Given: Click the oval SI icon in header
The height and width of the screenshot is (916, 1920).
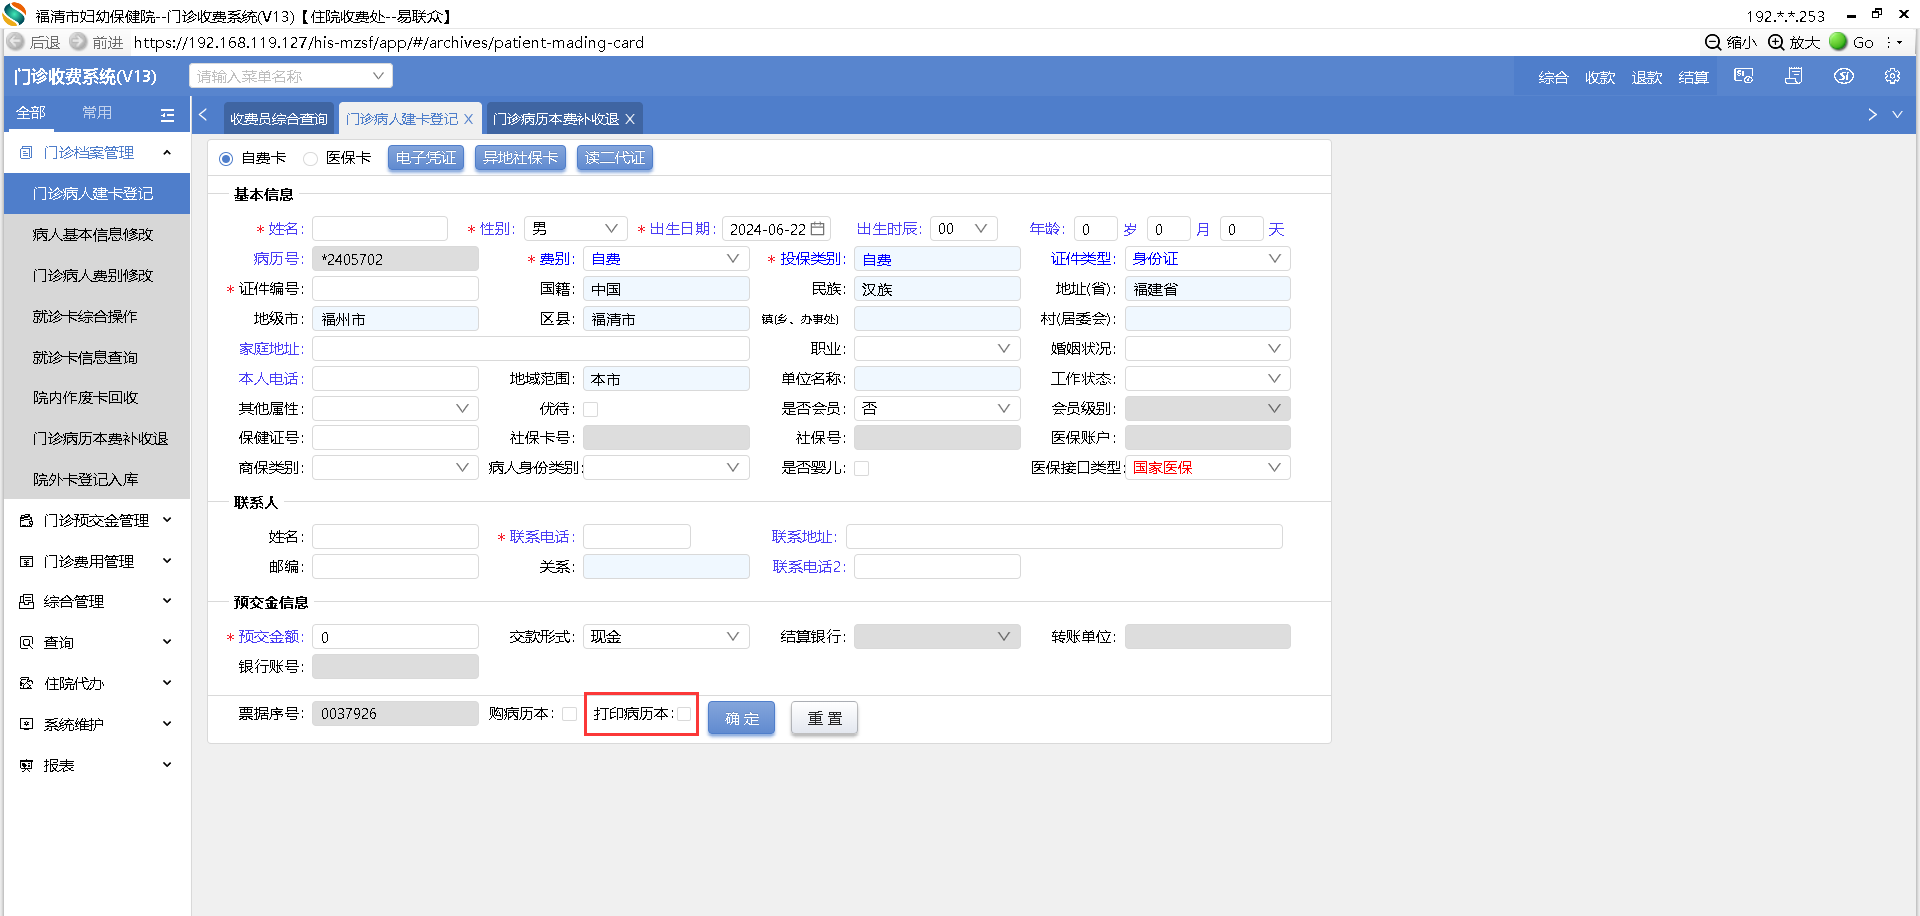Looking at the screenshot, I should (x=1844, y=77).
